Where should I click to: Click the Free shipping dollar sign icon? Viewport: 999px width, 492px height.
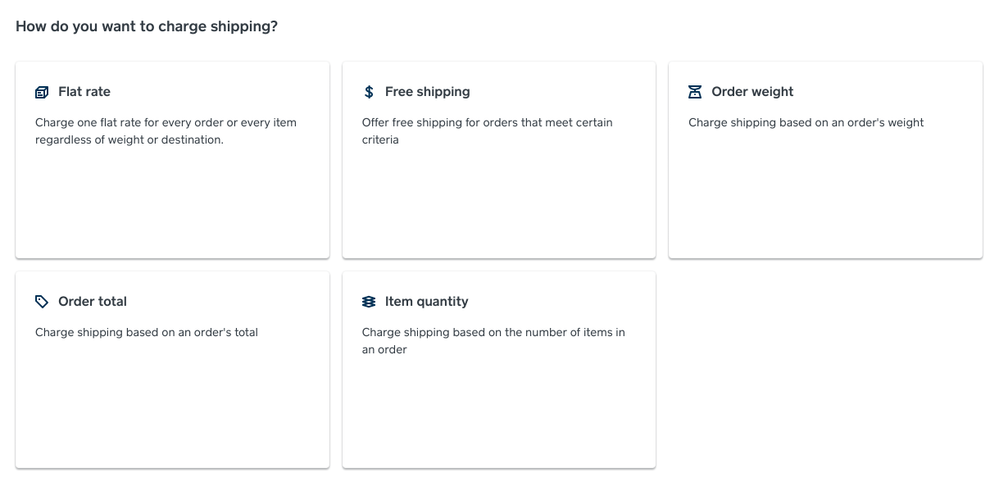(x=369, y=92)
